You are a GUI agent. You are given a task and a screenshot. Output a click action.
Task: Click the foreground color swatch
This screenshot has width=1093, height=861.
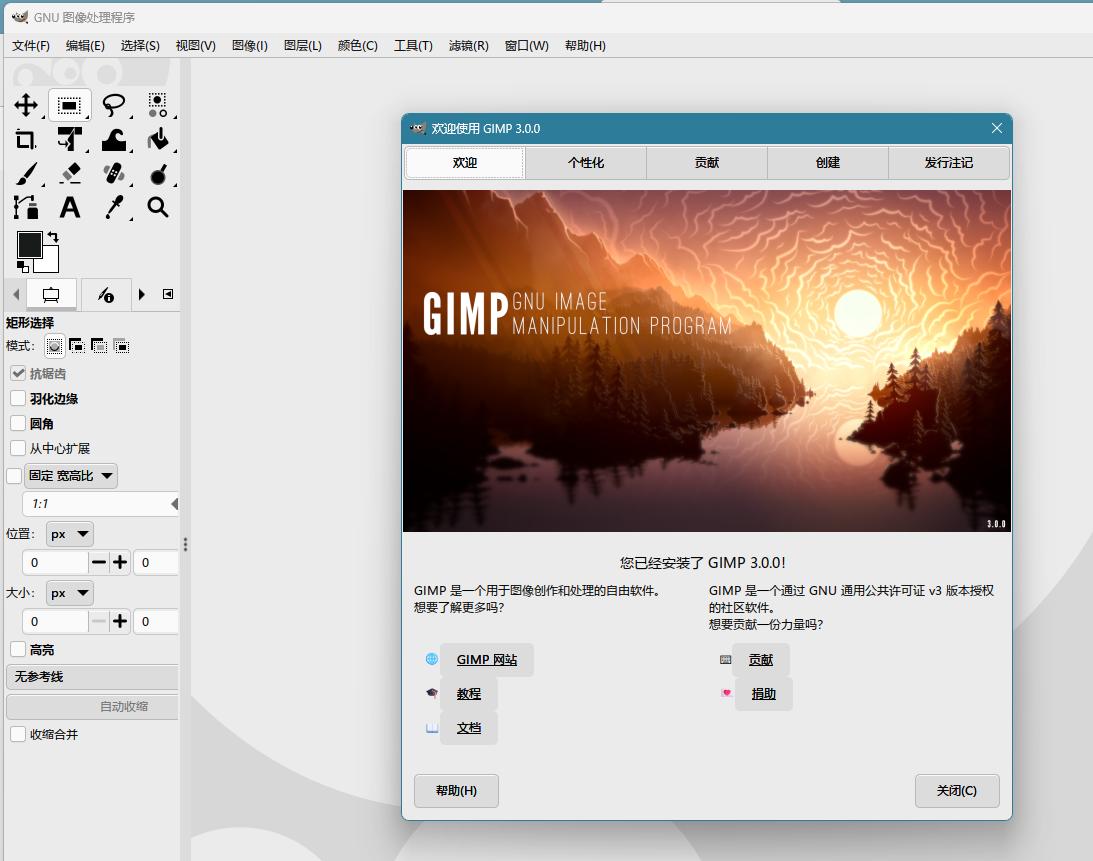pyautogui.click(x=30, y=246)
